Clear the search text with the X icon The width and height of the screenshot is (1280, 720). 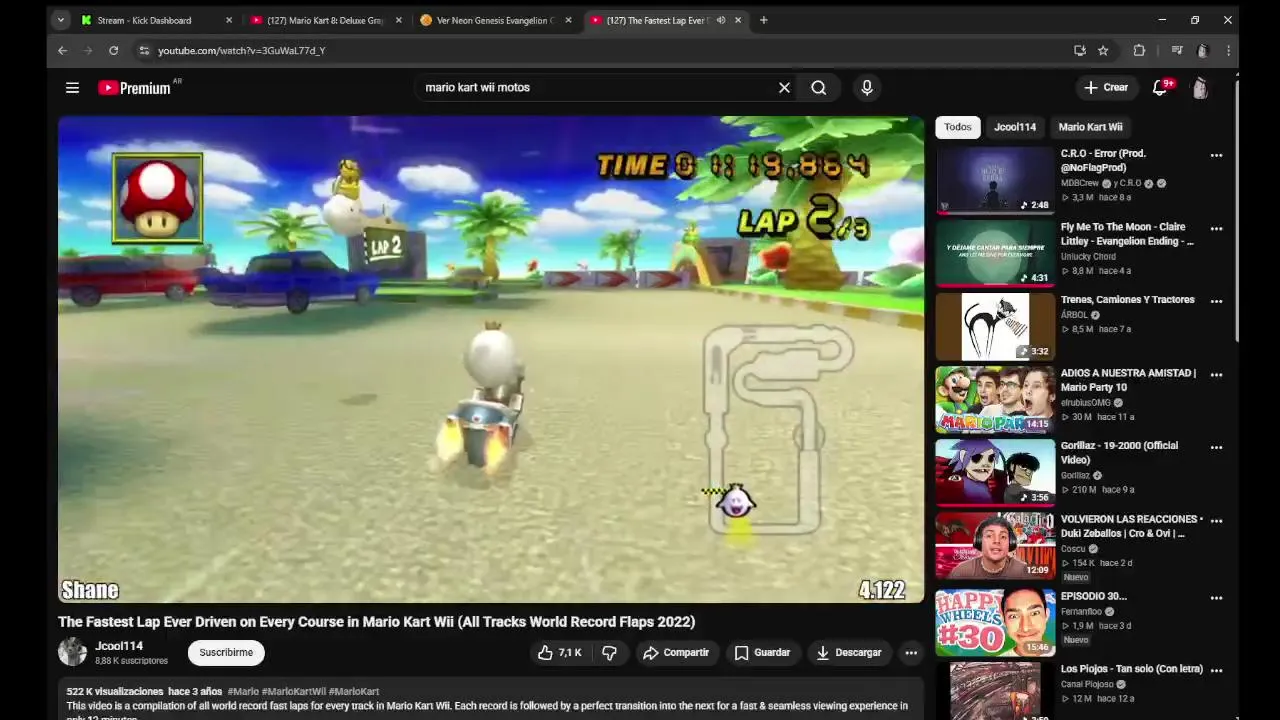click(x=784, y=88)
